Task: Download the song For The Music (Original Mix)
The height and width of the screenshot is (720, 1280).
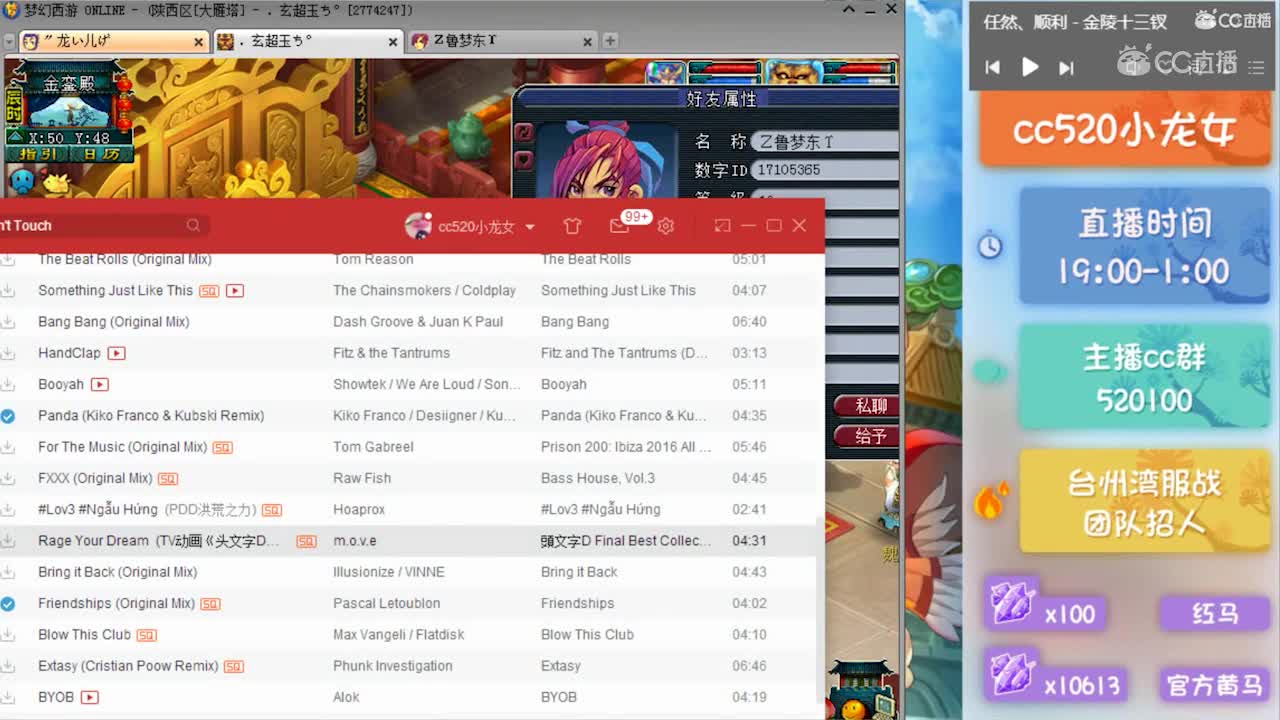Action: (8, 447)
